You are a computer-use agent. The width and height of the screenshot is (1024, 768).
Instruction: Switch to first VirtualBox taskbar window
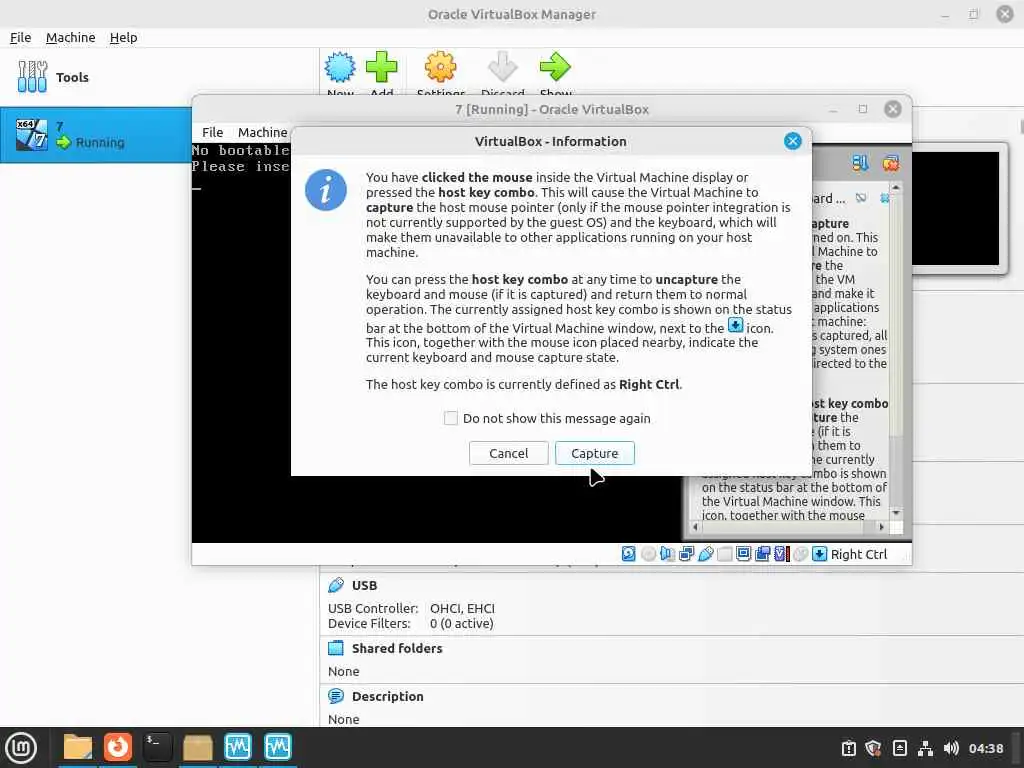pyautogui.click(x=237, y=748)
